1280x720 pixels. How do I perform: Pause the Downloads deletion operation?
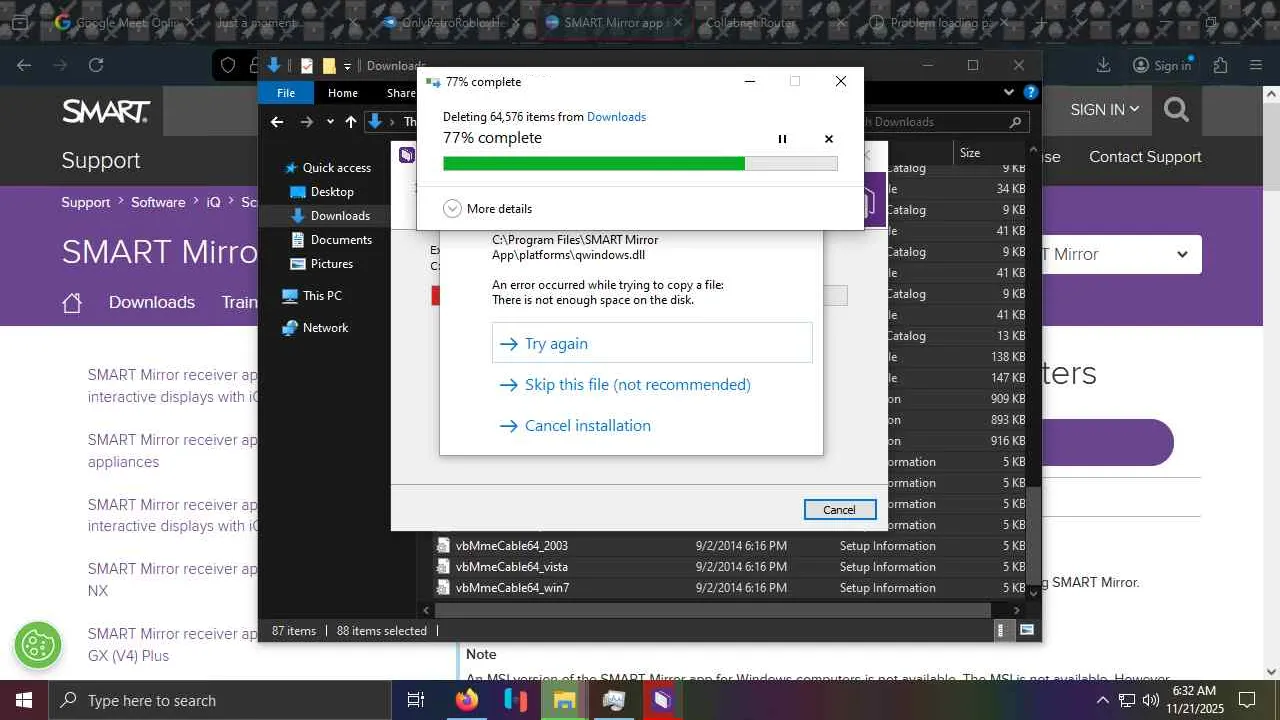tap(782, 139)
